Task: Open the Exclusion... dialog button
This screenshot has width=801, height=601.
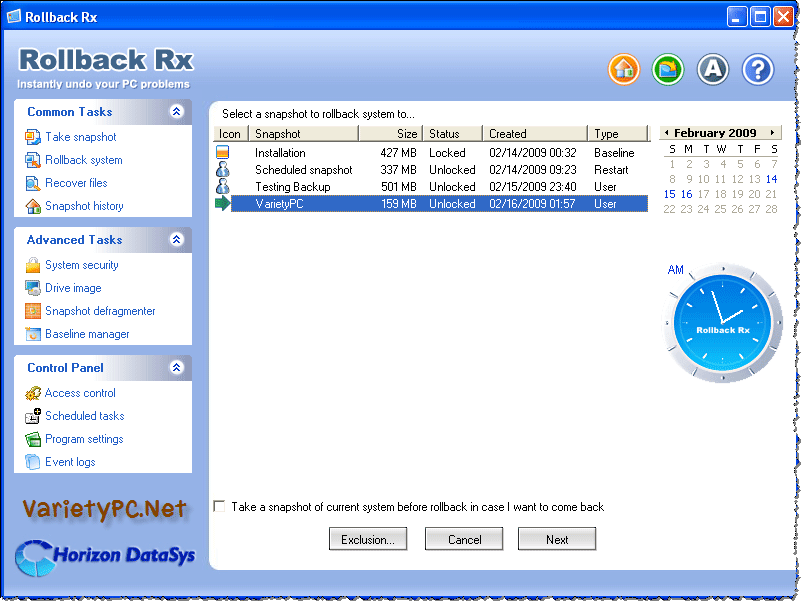Action: [x=368, y=539]
